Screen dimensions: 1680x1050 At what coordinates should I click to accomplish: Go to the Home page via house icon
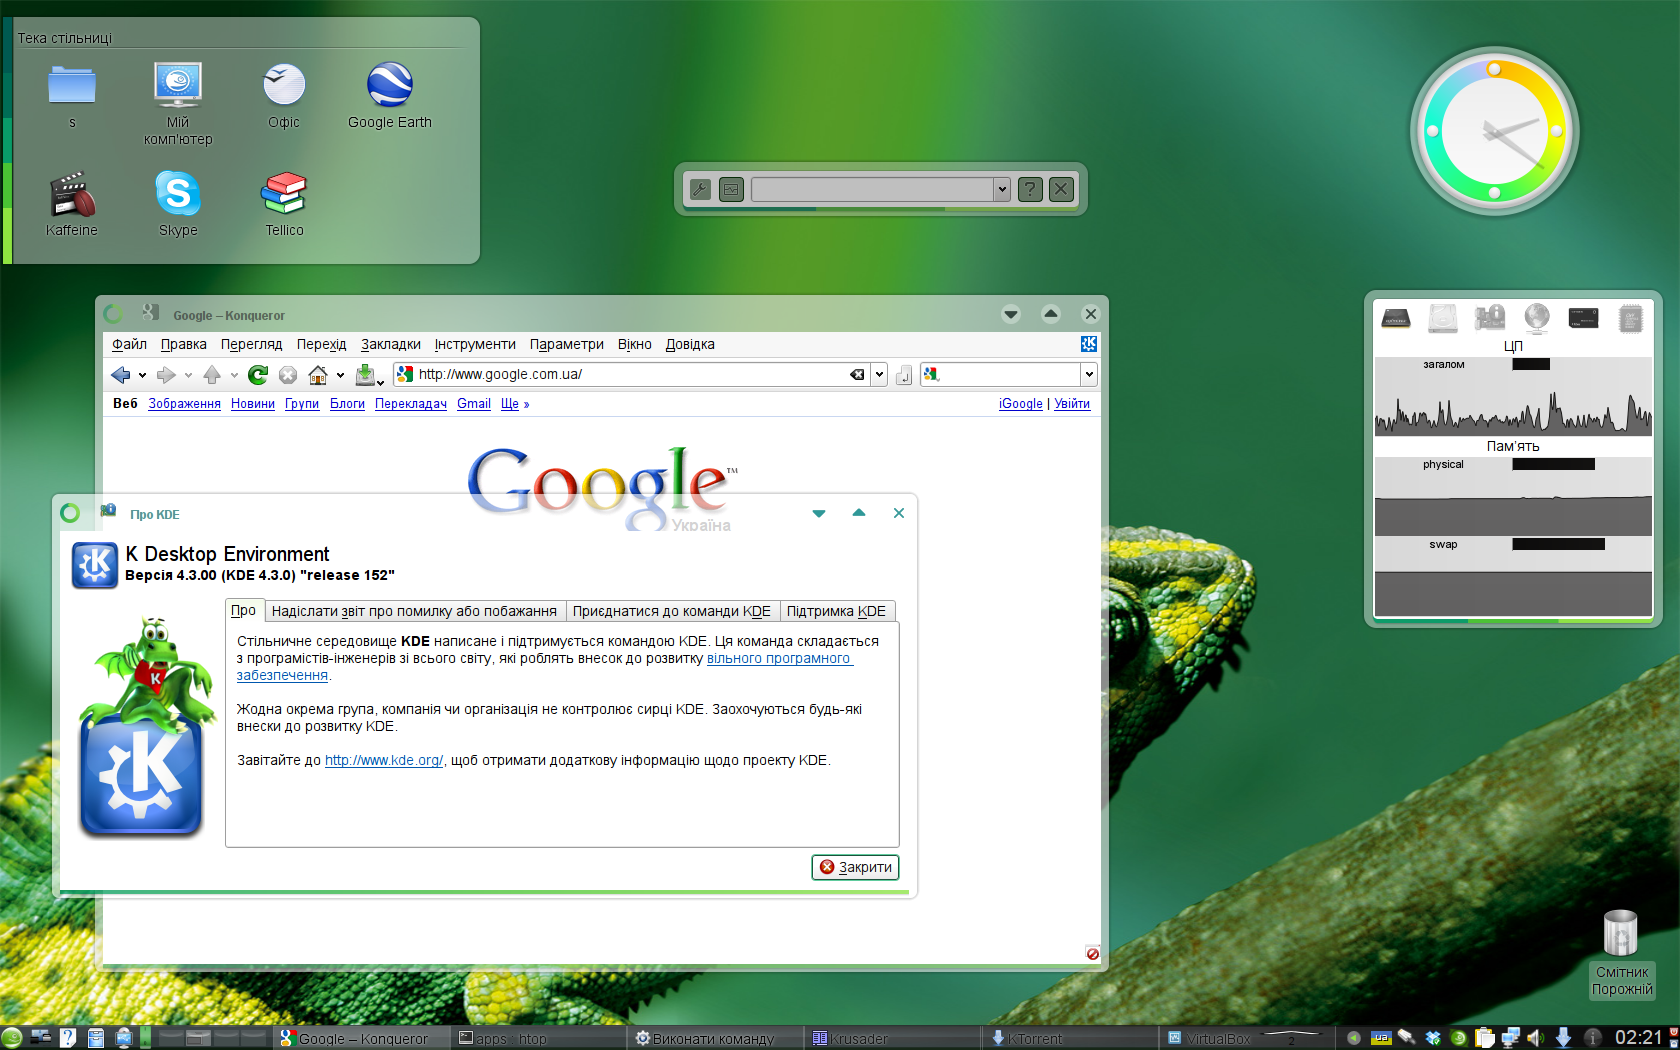tap(318, 375)
